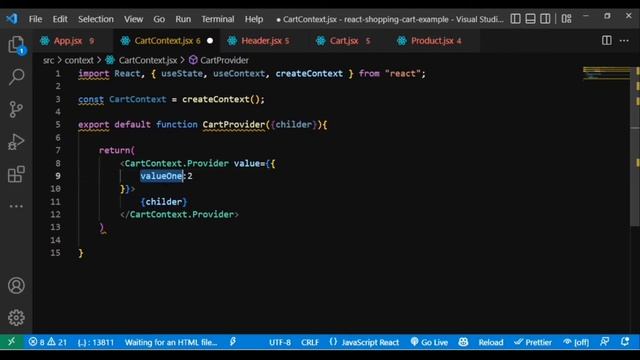This screenshot has width=640, height=360.
Task: Open the remote window indicator in status bar
Action: tap(11, 342)
